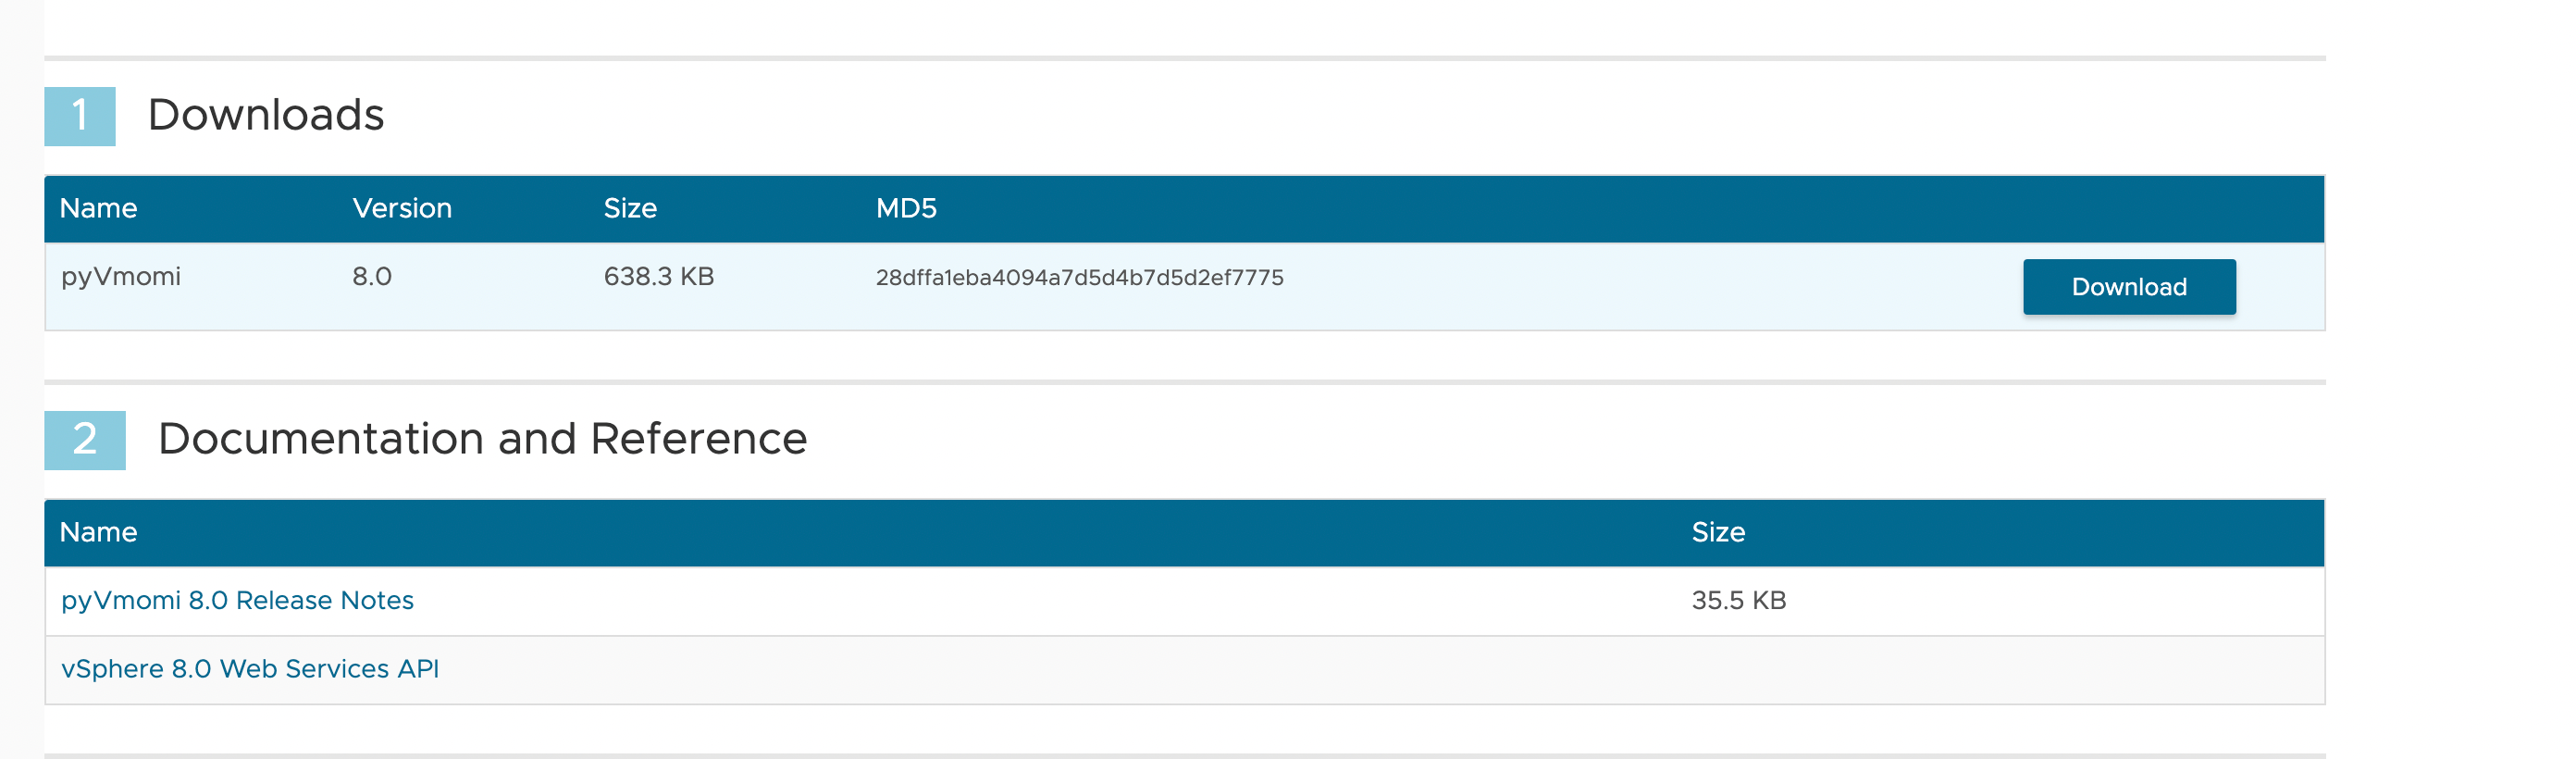Click the Version column header
Image resolution: width=2576 pixels, height=759 pixels.
[402, 208]
